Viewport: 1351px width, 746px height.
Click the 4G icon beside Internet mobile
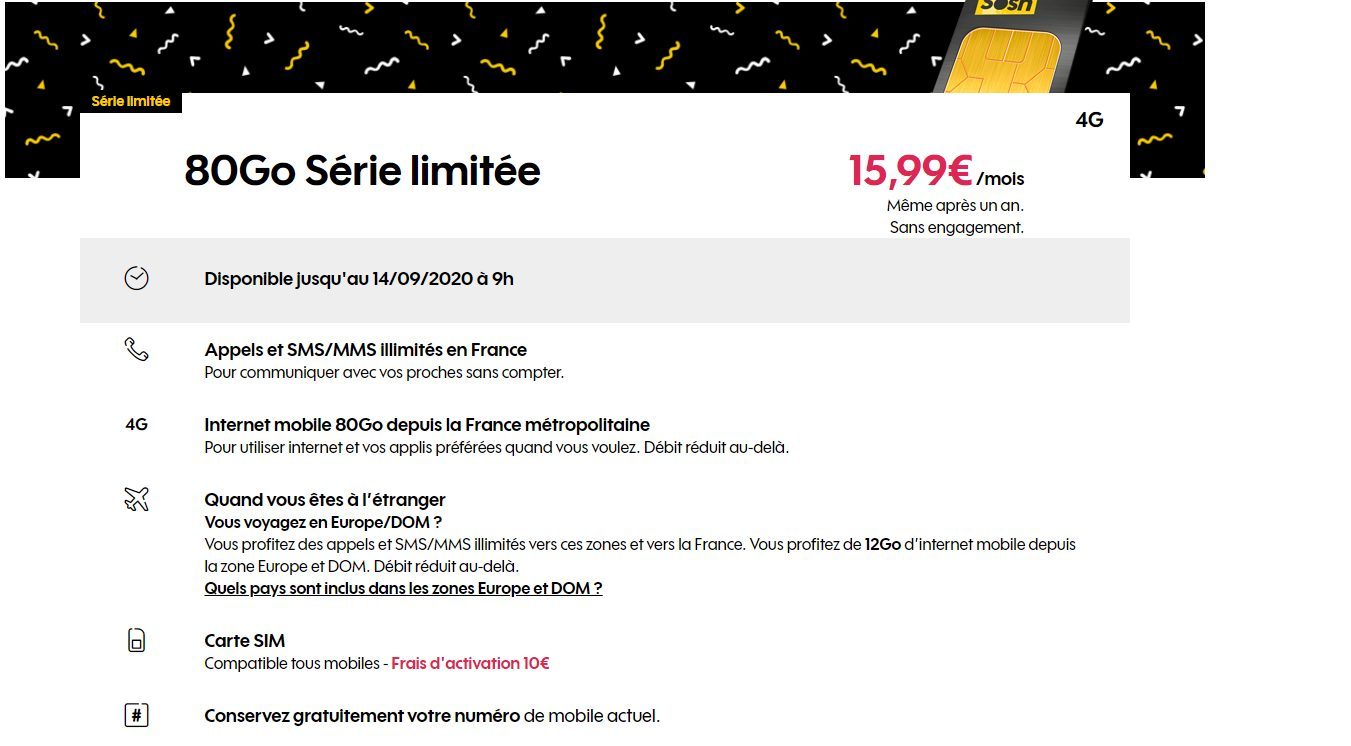coord(136,424)
